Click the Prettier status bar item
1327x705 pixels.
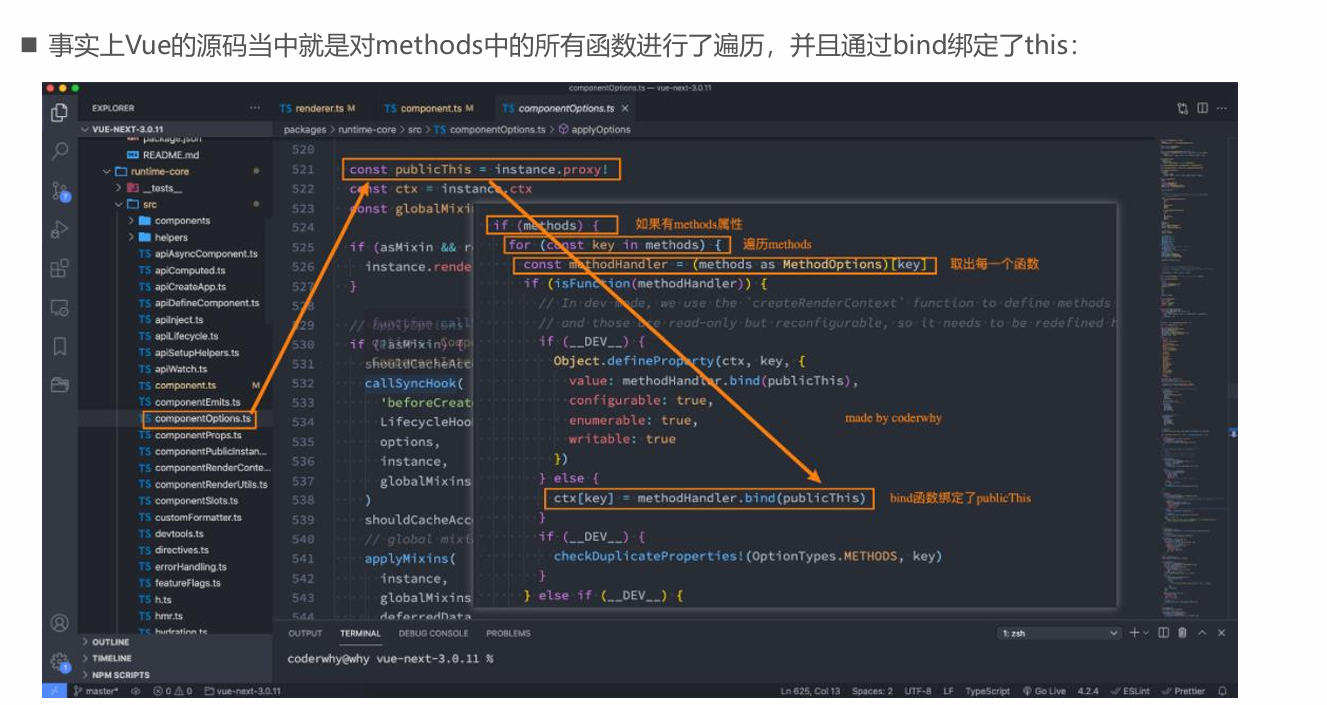click(1185, 691)
